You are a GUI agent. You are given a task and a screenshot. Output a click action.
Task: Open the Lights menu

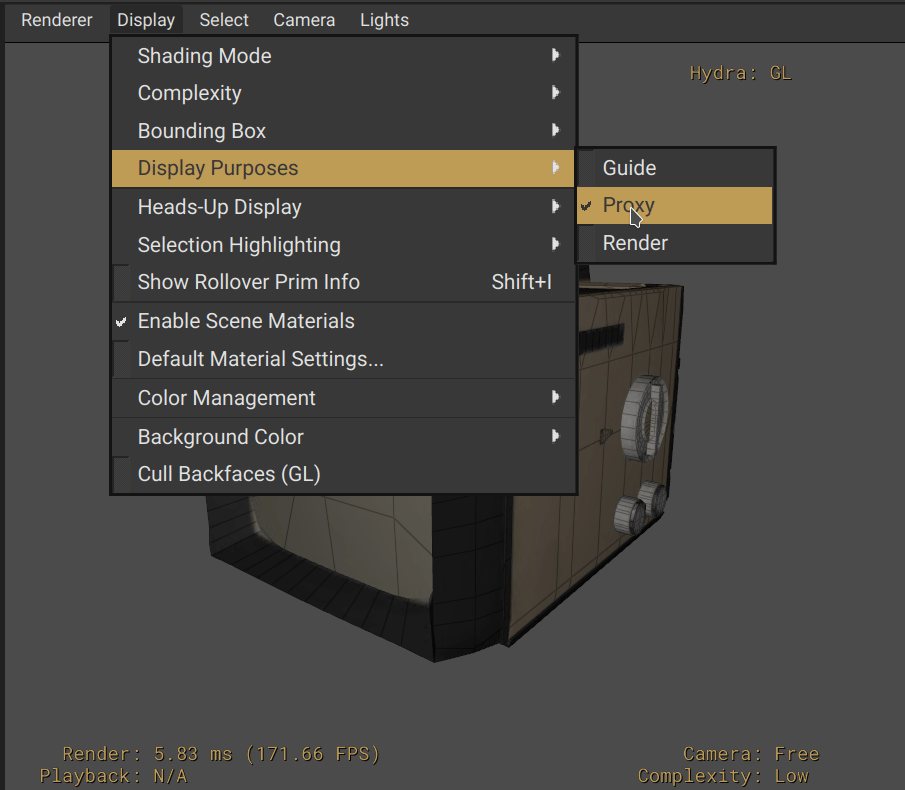click(x=384, y=20)
